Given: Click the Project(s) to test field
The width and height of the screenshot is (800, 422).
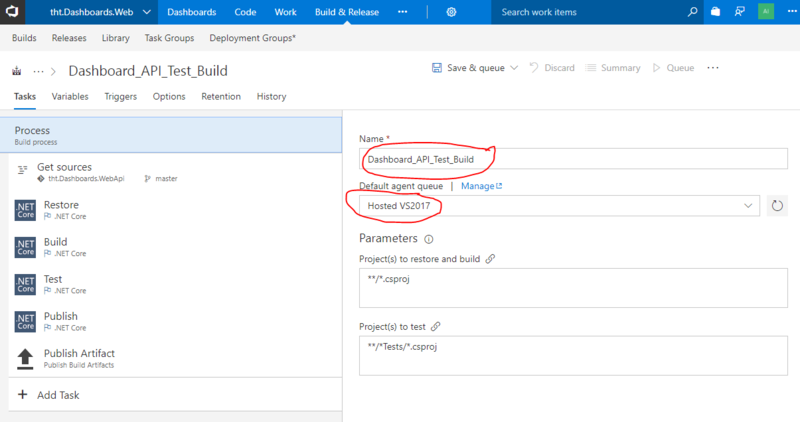Looking at the screenshot, I should pyautogui.click(x=573, y=356).
